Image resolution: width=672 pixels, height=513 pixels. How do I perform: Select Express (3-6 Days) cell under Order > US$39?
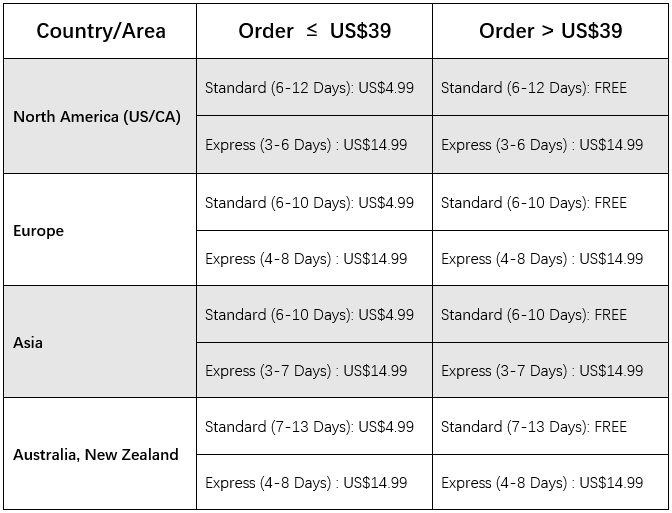point(550,144)
